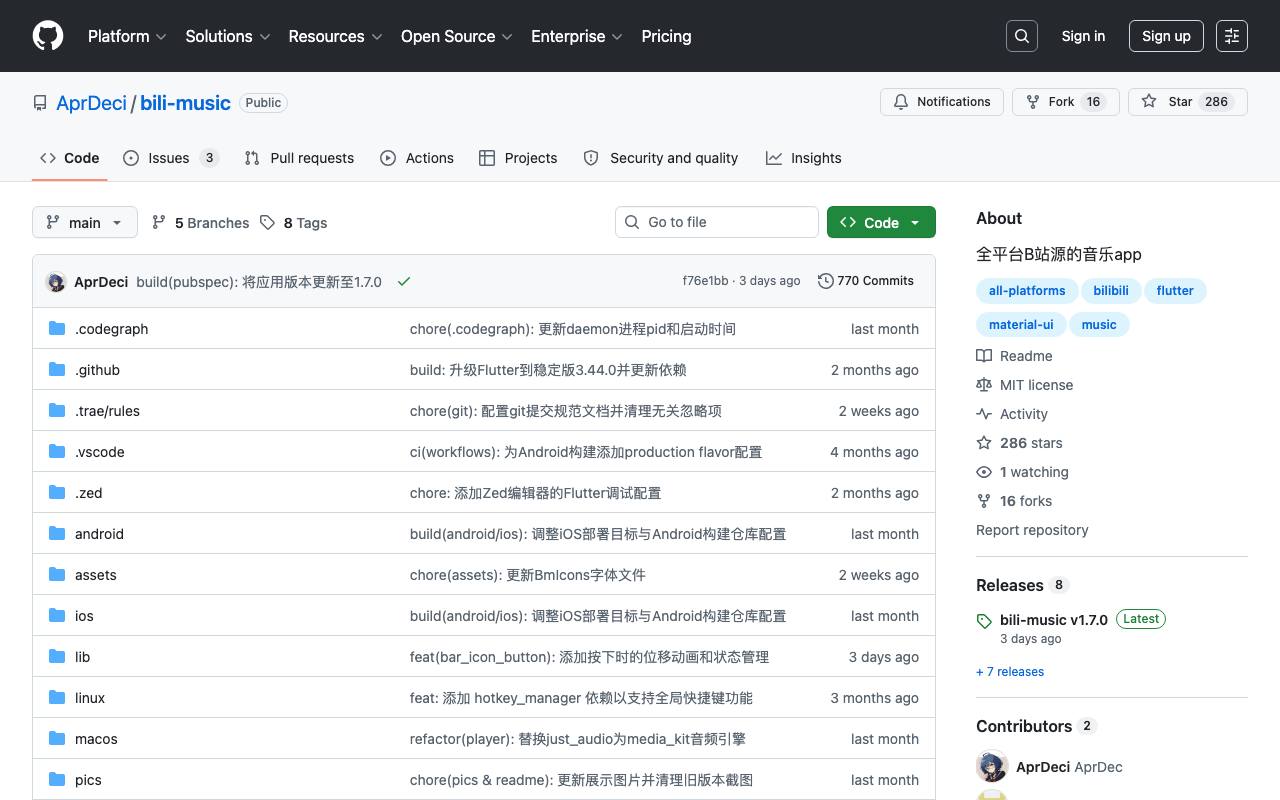
Task: Open the .zed folder name
Action: 88,493
